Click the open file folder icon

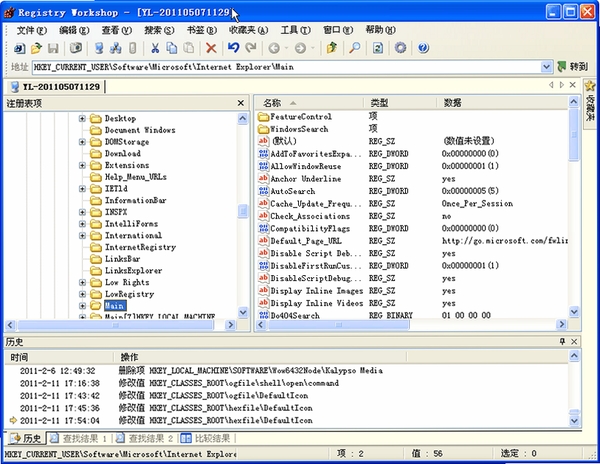pyautogui.click(x=36, y=48)
